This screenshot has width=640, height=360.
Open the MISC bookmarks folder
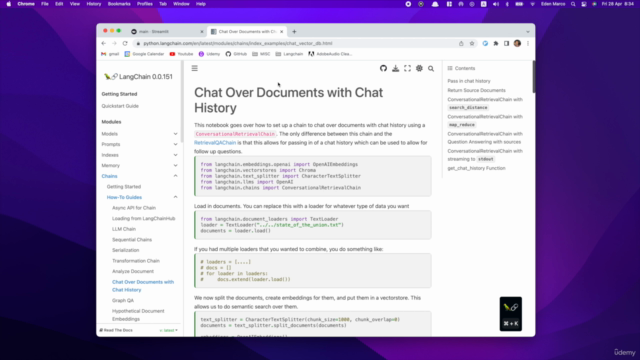tap(261, 54)
